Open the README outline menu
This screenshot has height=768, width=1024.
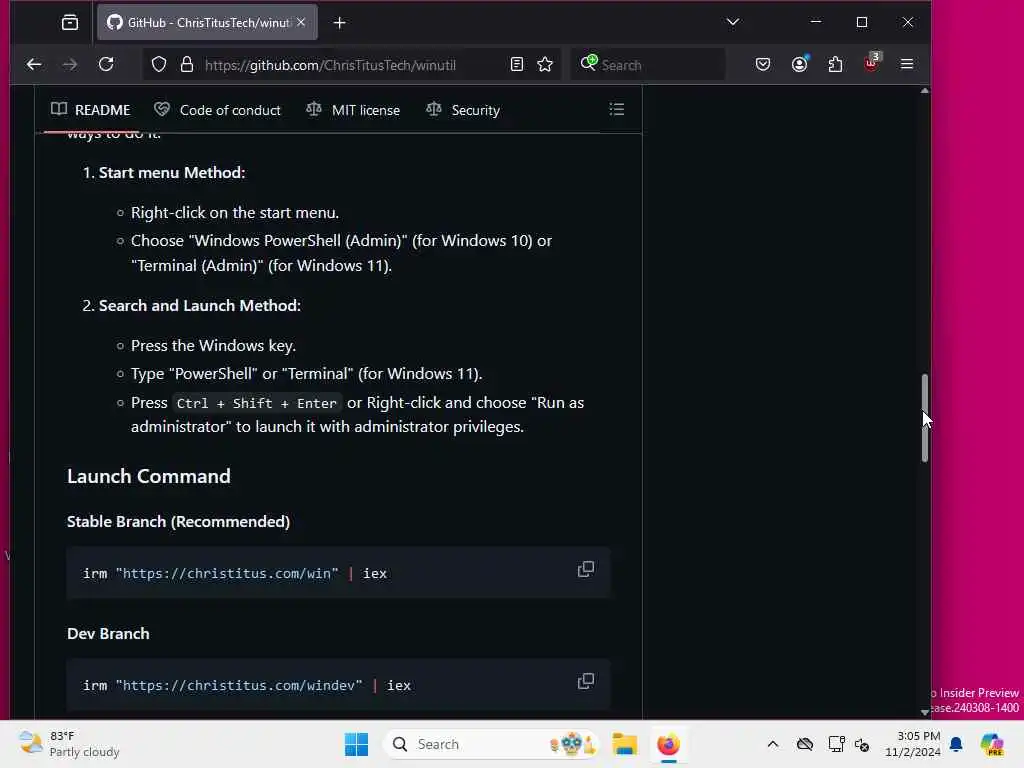coord(616,109)
